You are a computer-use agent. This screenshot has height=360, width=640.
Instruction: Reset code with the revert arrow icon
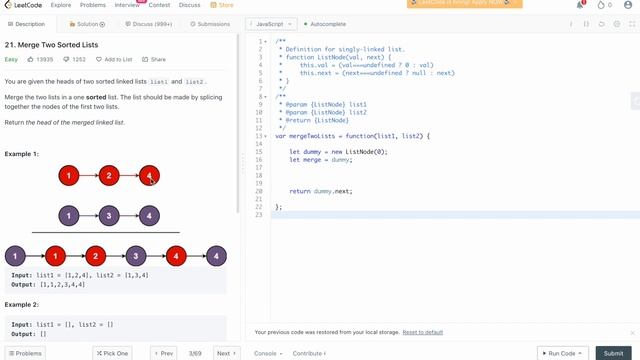[x=602, y=24]
